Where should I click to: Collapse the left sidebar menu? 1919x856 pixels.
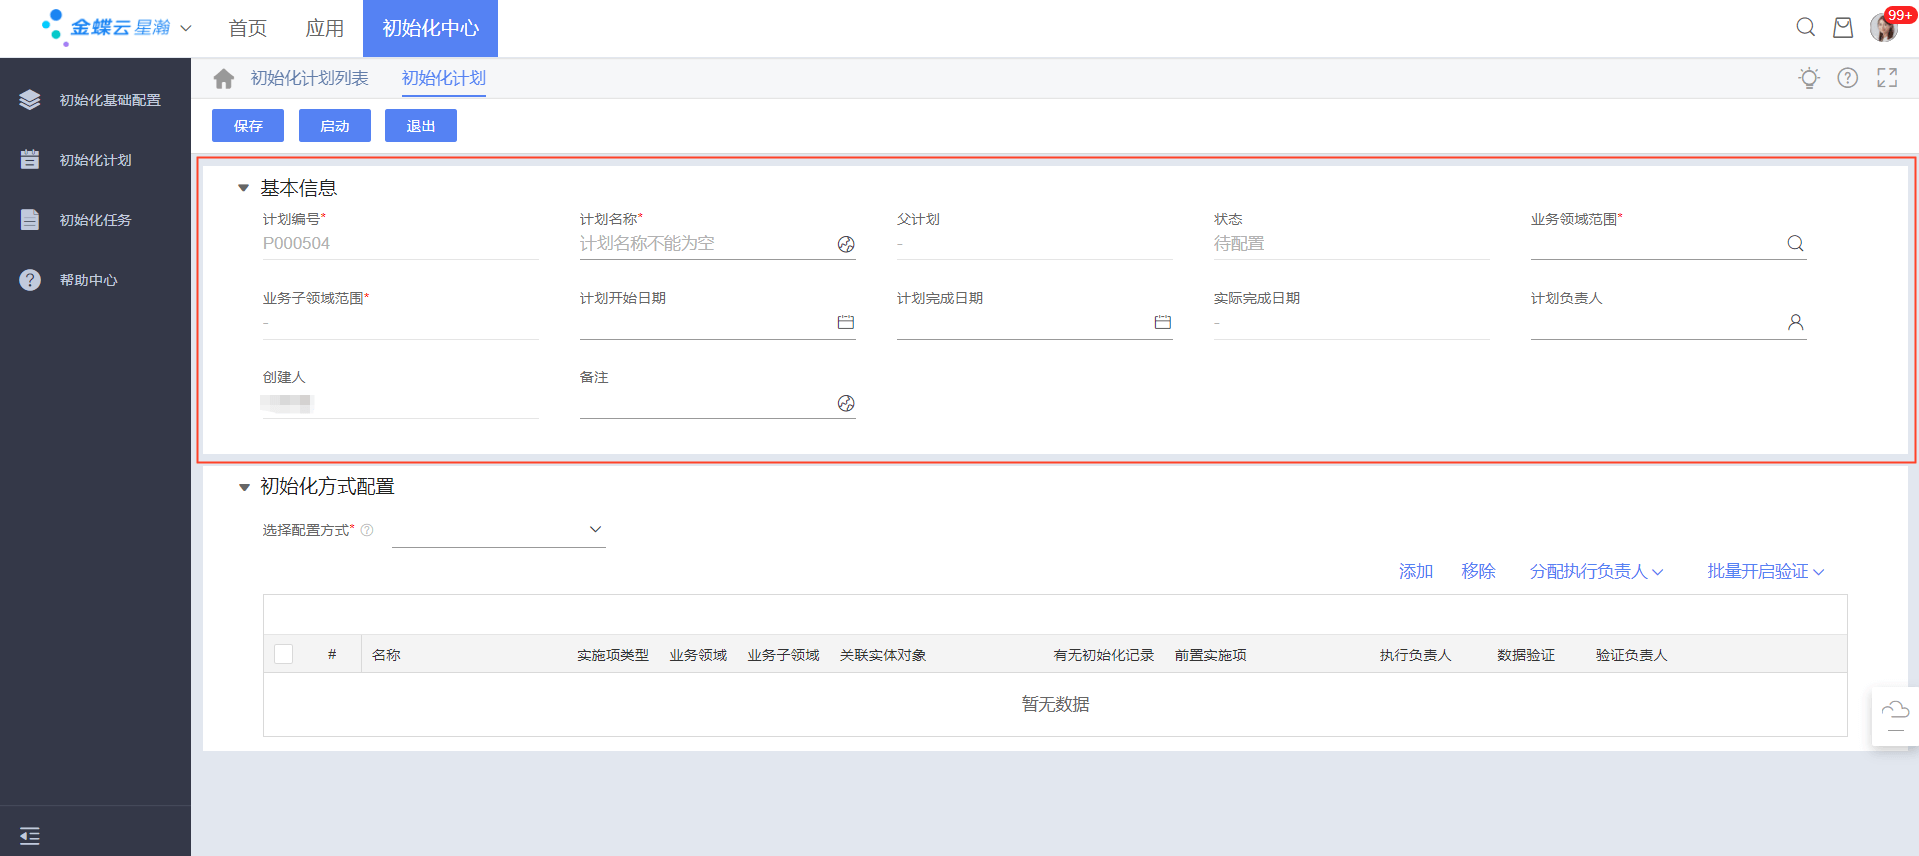click(x=30, y=836)
